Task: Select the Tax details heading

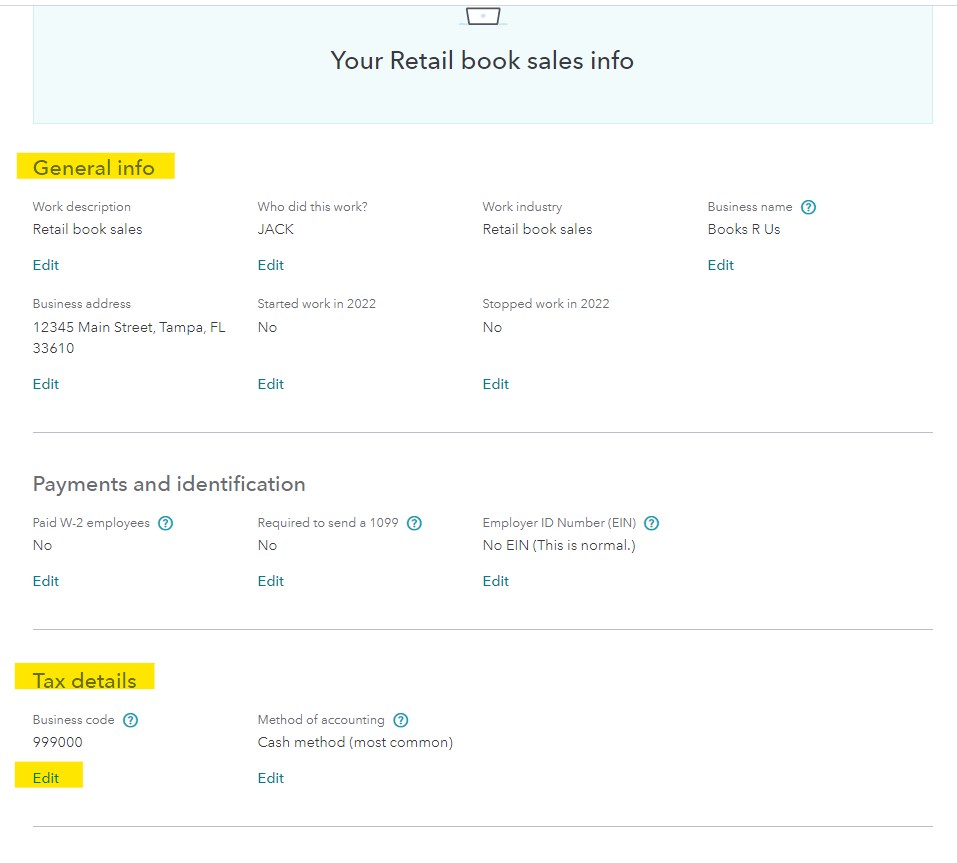Action: [x=85, y=681]
